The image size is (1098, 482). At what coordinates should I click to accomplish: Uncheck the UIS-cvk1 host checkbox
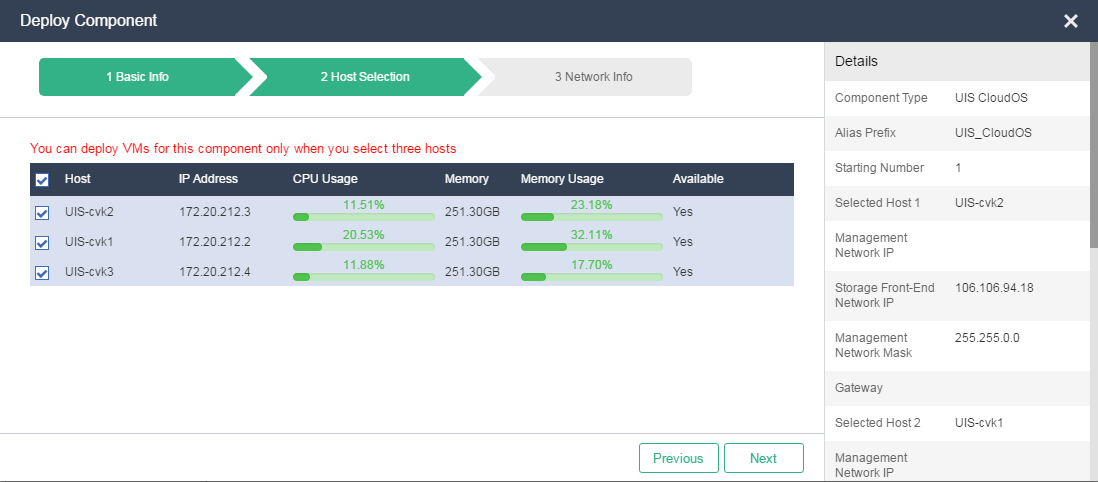[42, 242]
